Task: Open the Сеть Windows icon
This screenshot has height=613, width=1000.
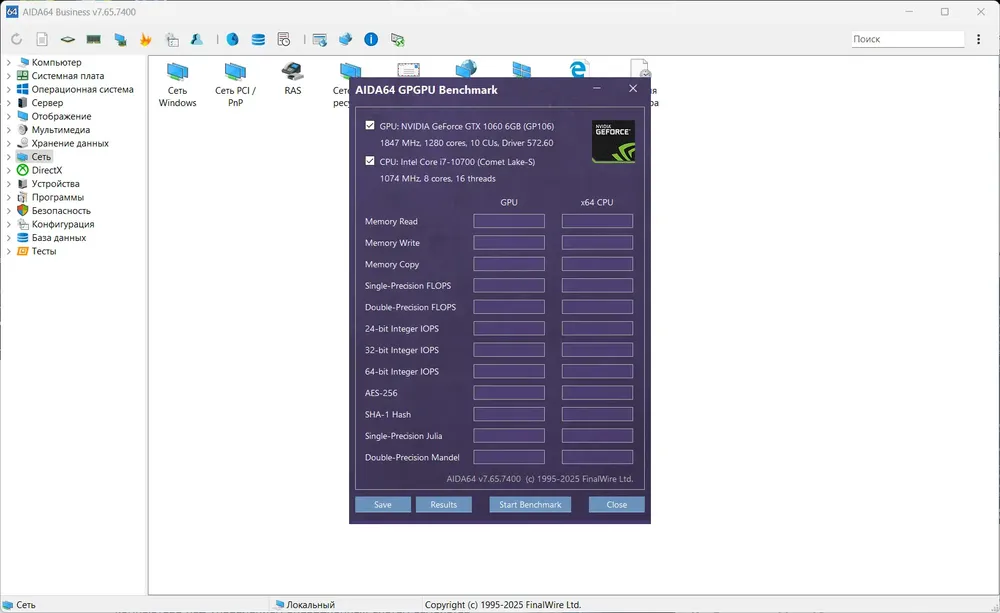Action: (x=177, y=85)
